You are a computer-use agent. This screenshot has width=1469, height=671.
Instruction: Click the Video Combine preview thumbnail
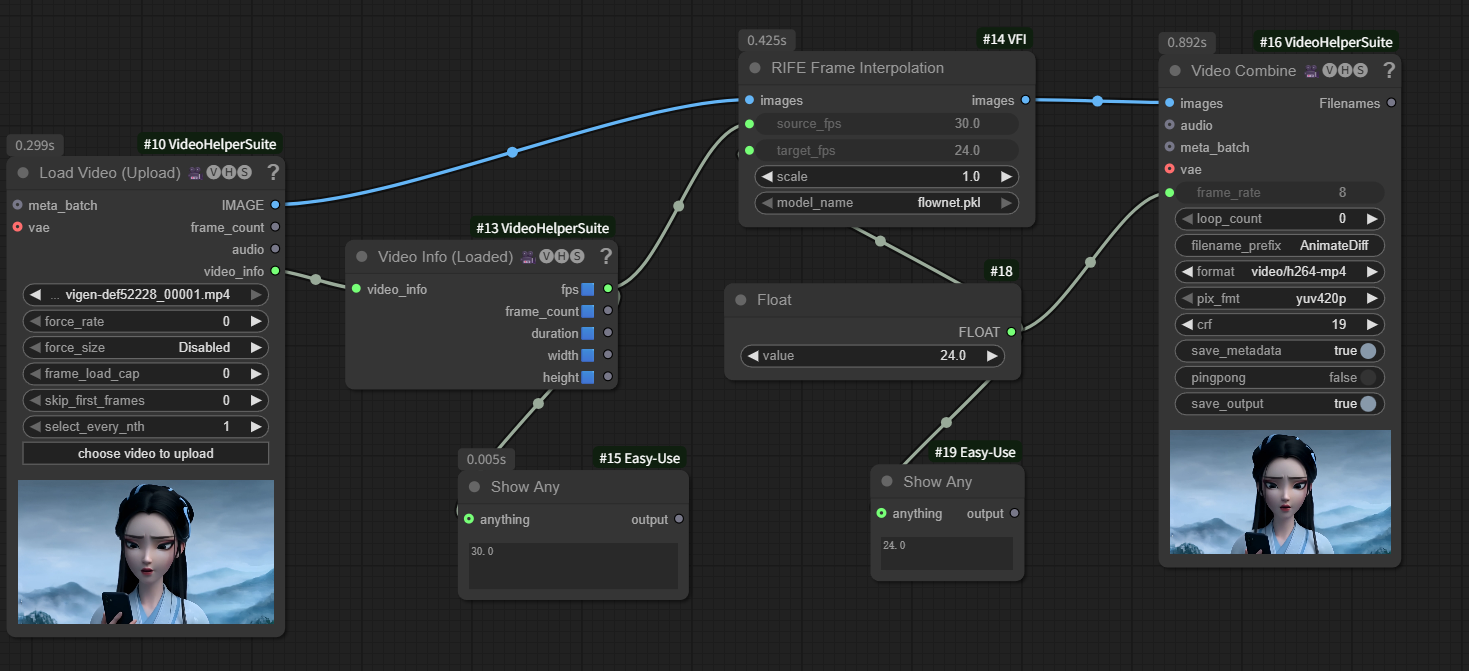1280,492
